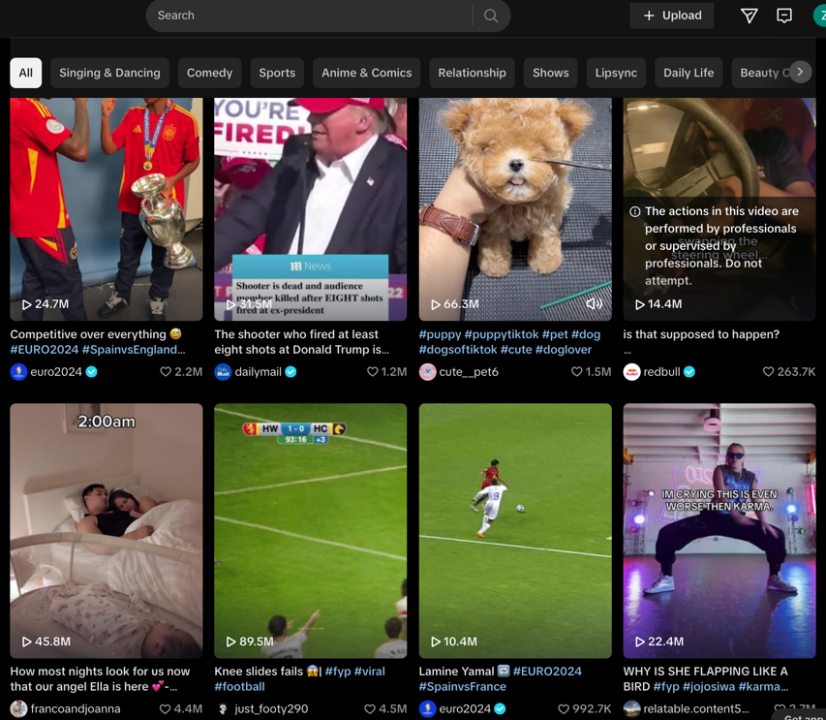
Task: Open the messages paper-plane icon
Action: pos(749,16)
